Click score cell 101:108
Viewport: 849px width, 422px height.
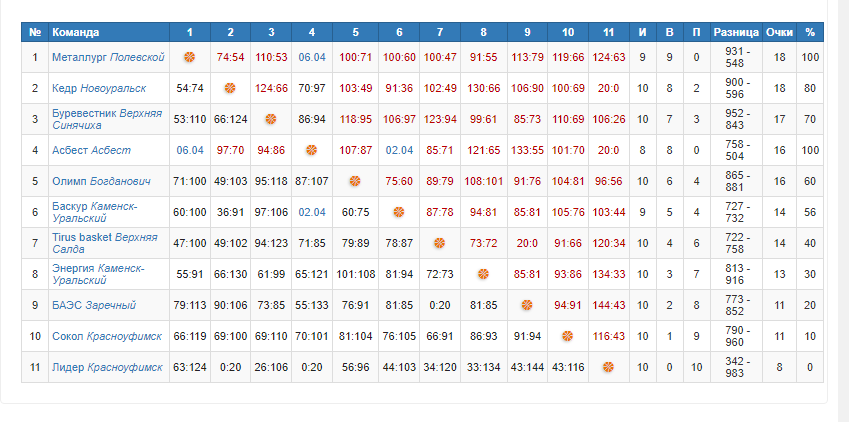355,274
